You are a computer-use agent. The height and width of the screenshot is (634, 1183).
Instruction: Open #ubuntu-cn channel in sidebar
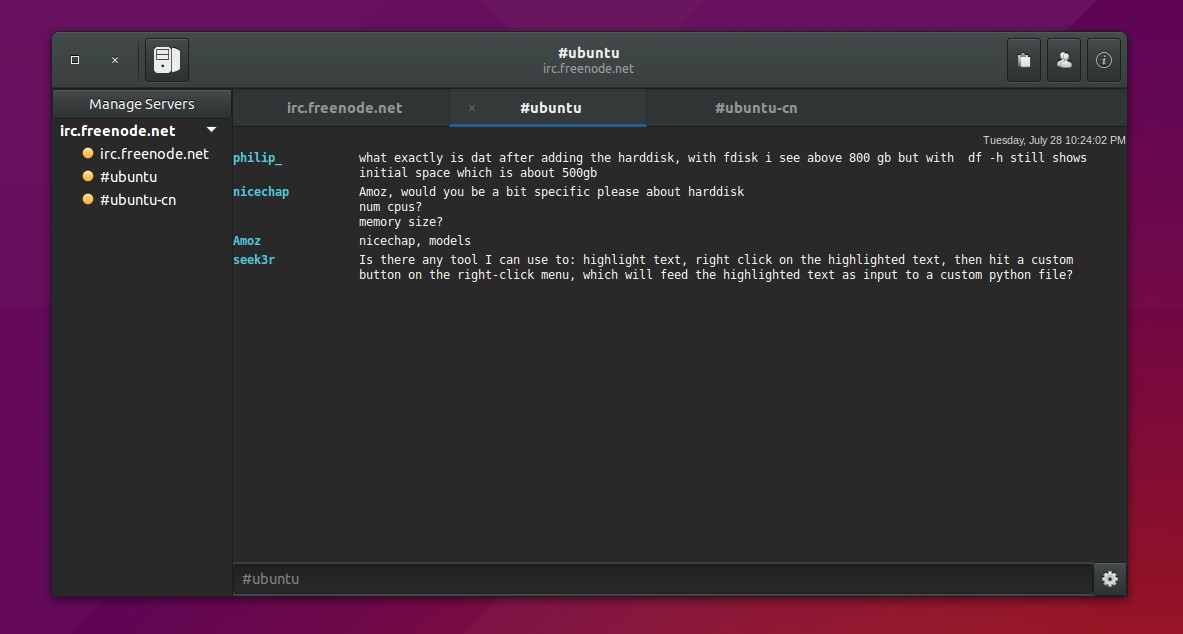point(138,200)
